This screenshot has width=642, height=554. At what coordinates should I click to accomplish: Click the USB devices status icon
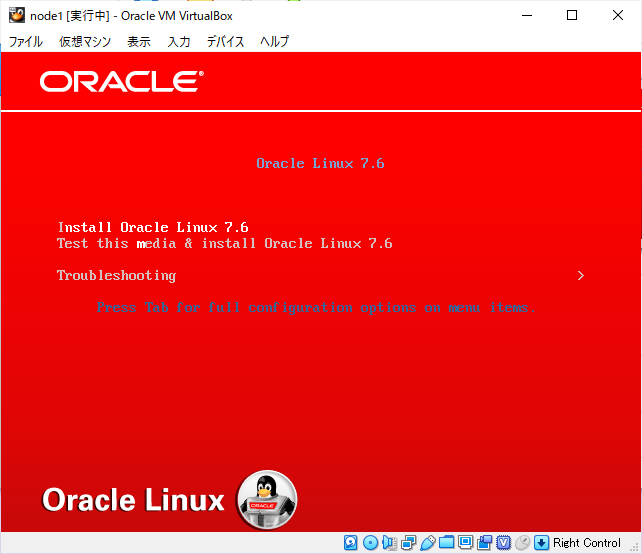[427, 543]
